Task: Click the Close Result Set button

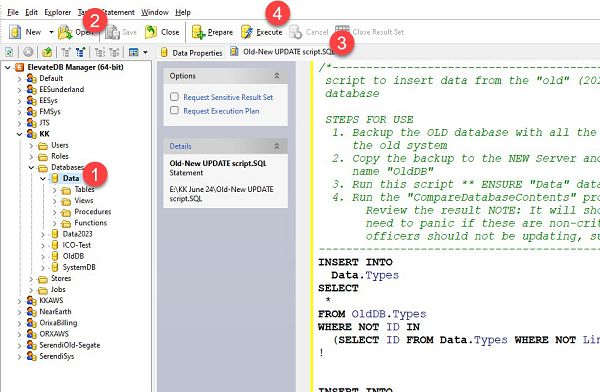Action: click(x=370, y=32)
